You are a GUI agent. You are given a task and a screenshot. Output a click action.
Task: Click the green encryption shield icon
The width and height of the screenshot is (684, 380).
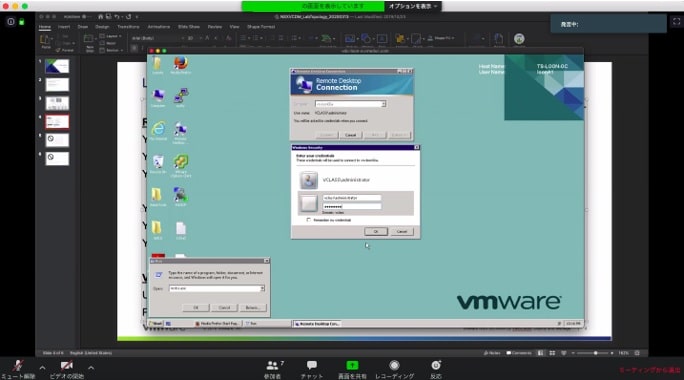pyautogui.click(x=21, y=22)
